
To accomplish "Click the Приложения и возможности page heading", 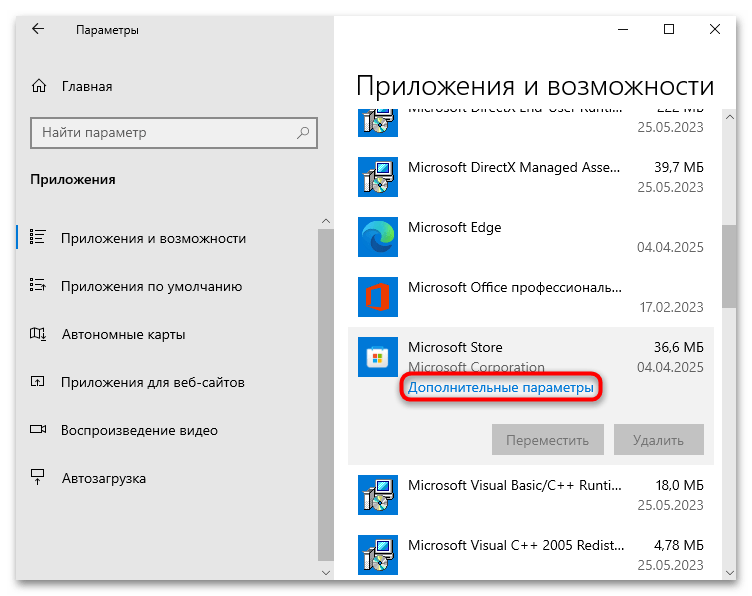I will pyautogui.click(x=535, y=86).
